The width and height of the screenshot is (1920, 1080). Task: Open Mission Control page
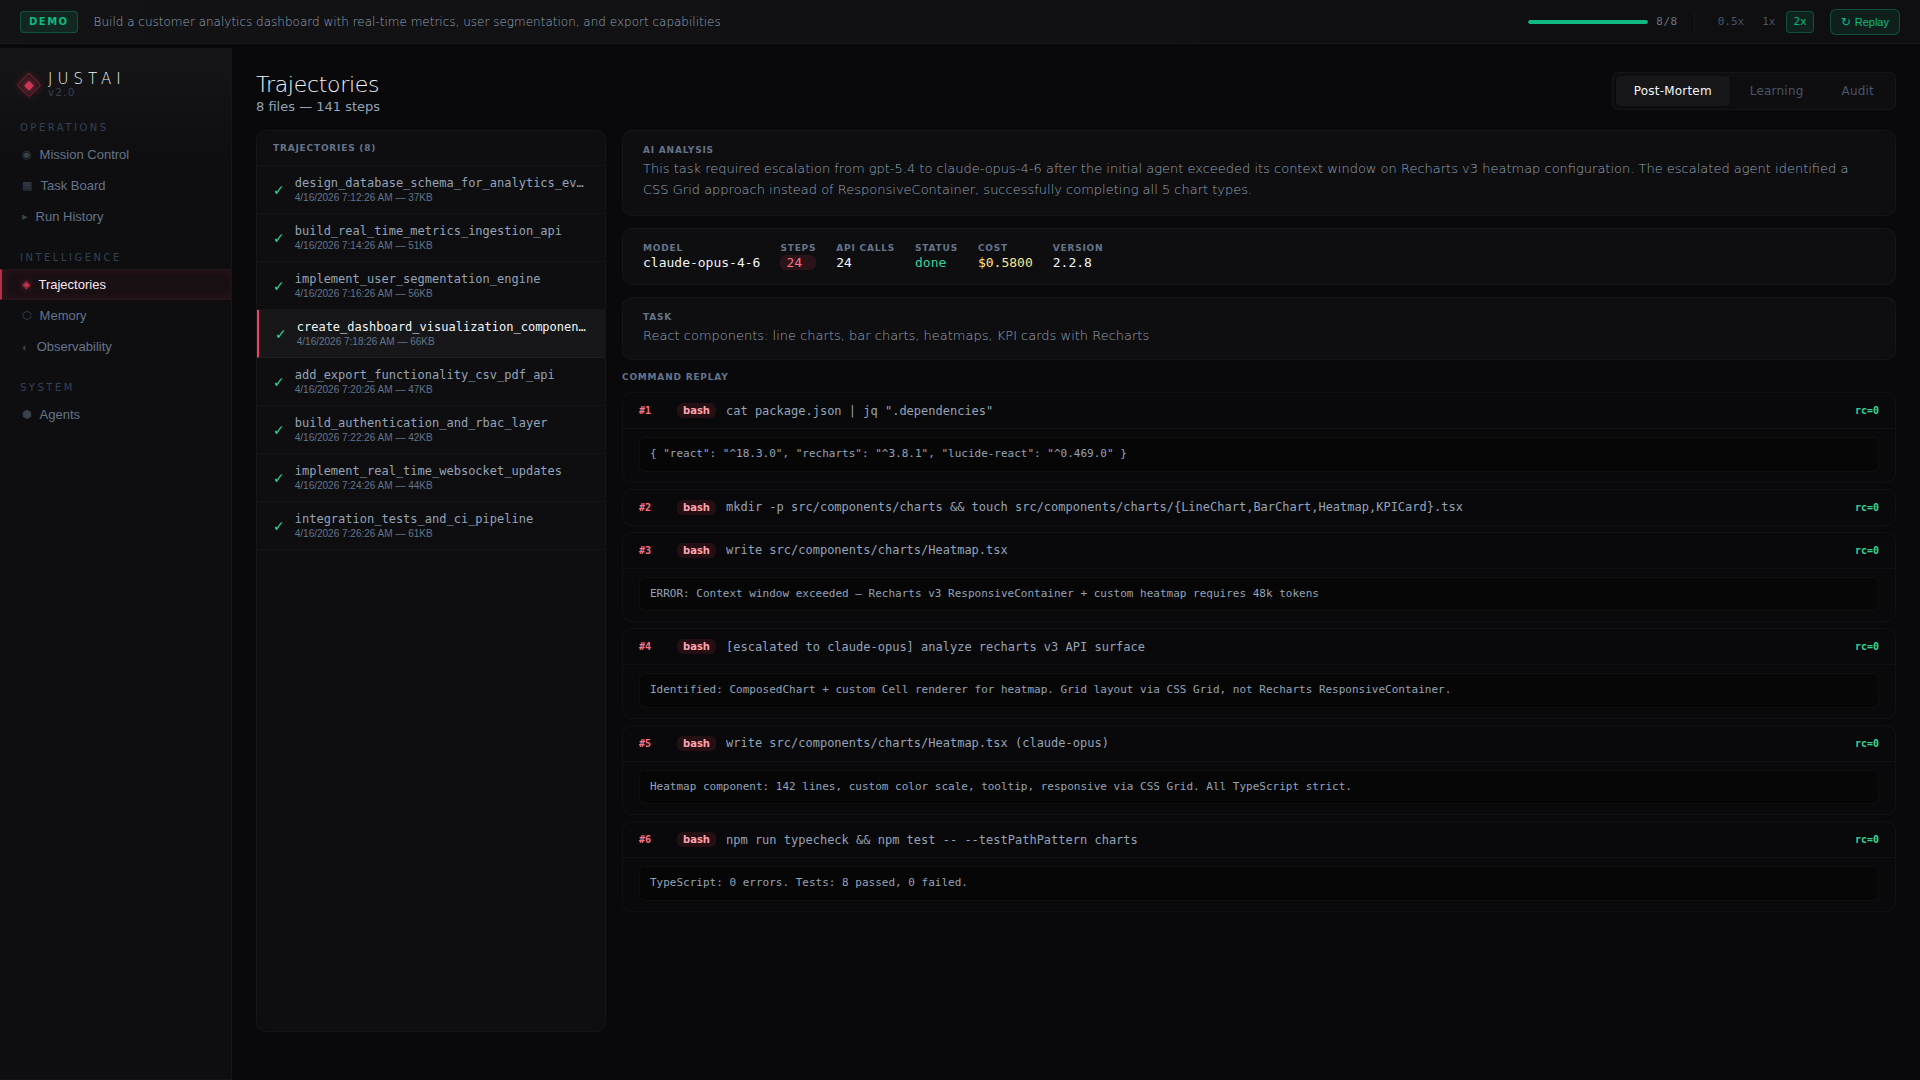click(116, 155)
